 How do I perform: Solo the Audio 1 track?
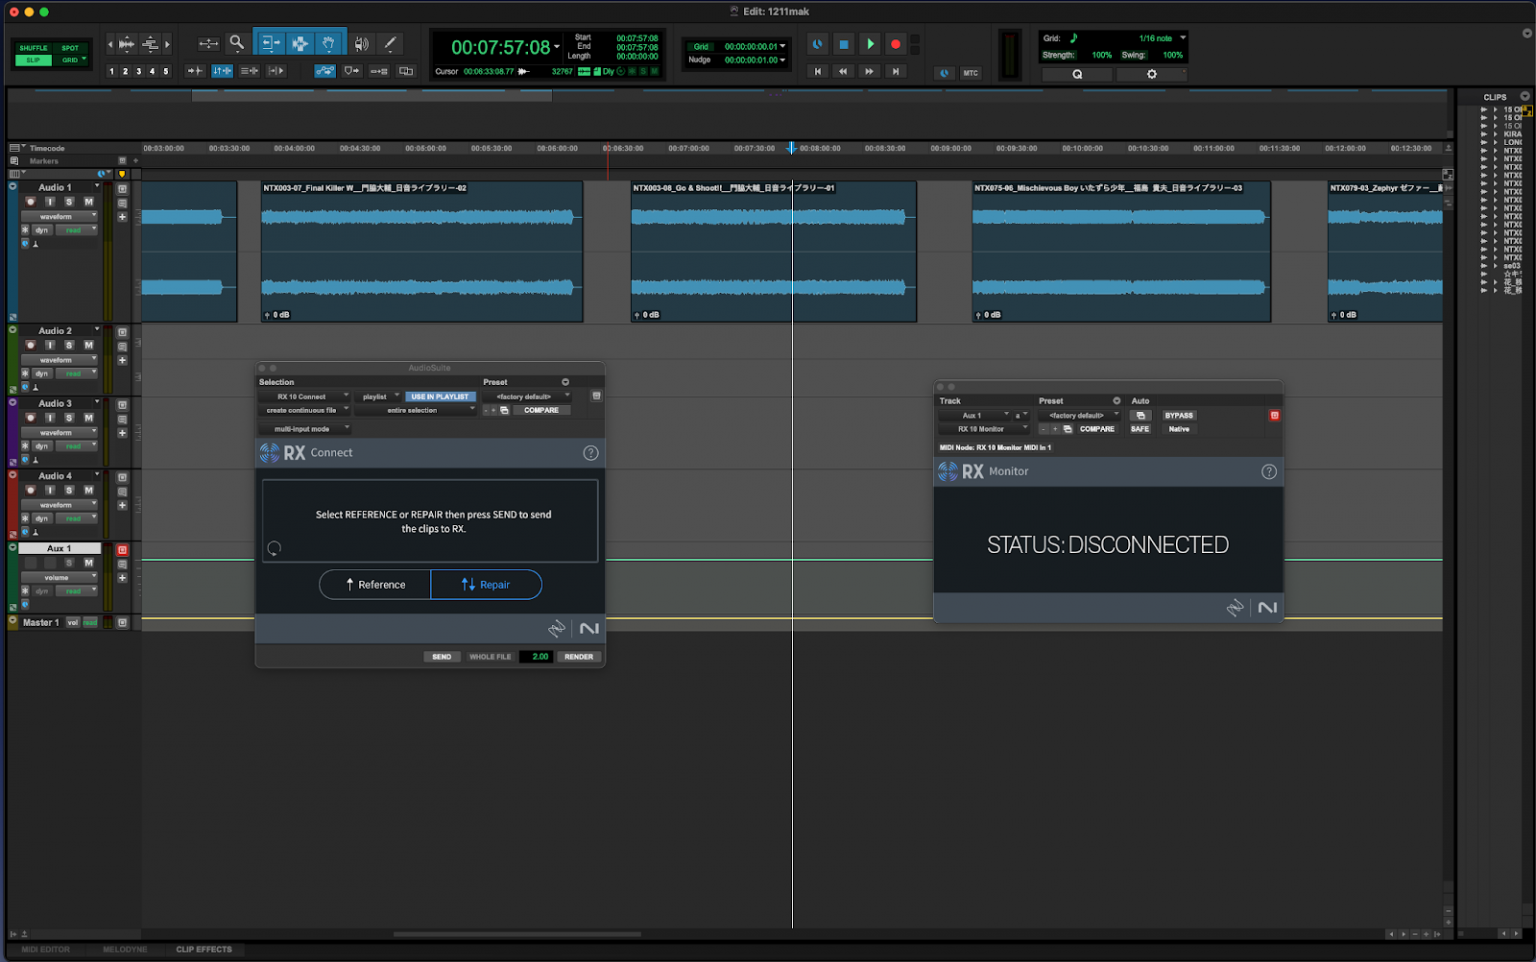pyautogui.click(x=69, y=202)
